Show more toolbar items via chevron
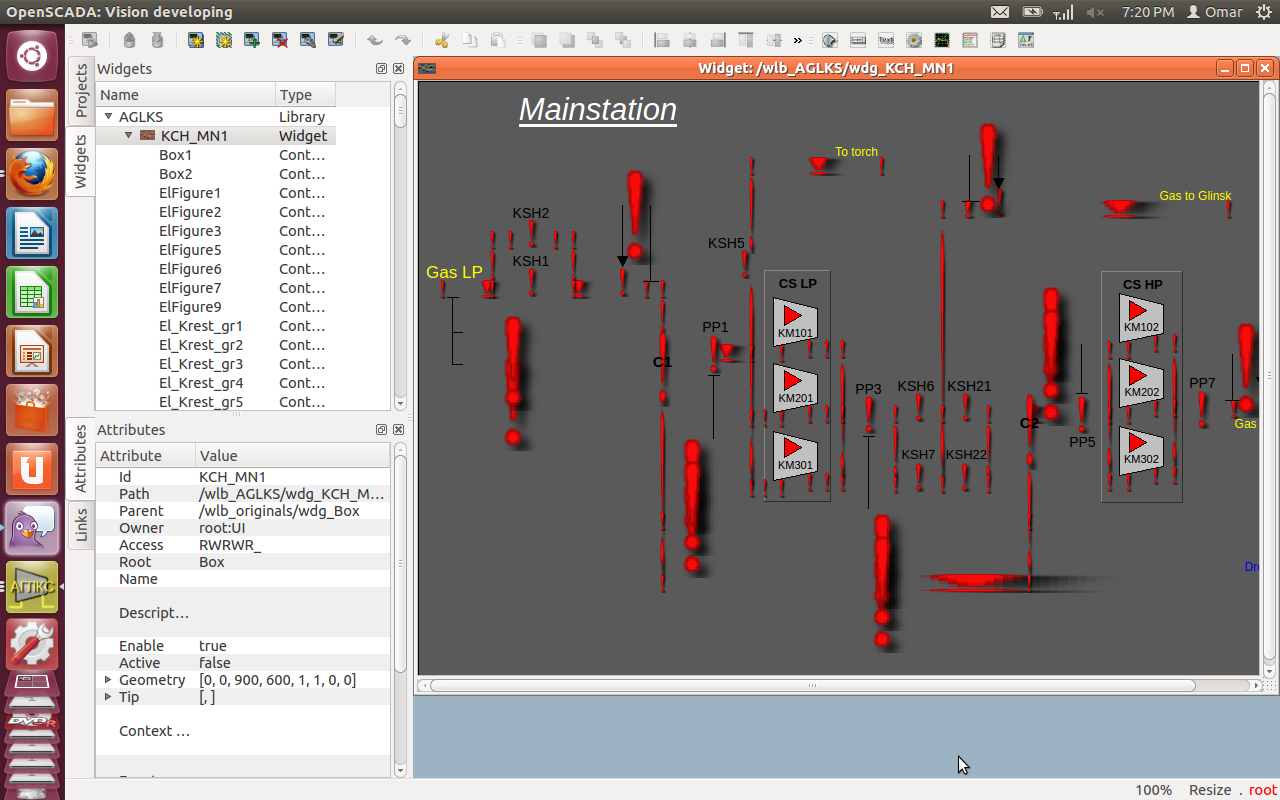Screen dimensions: 1280x800 pyautogui.click(x=798, y=41)
